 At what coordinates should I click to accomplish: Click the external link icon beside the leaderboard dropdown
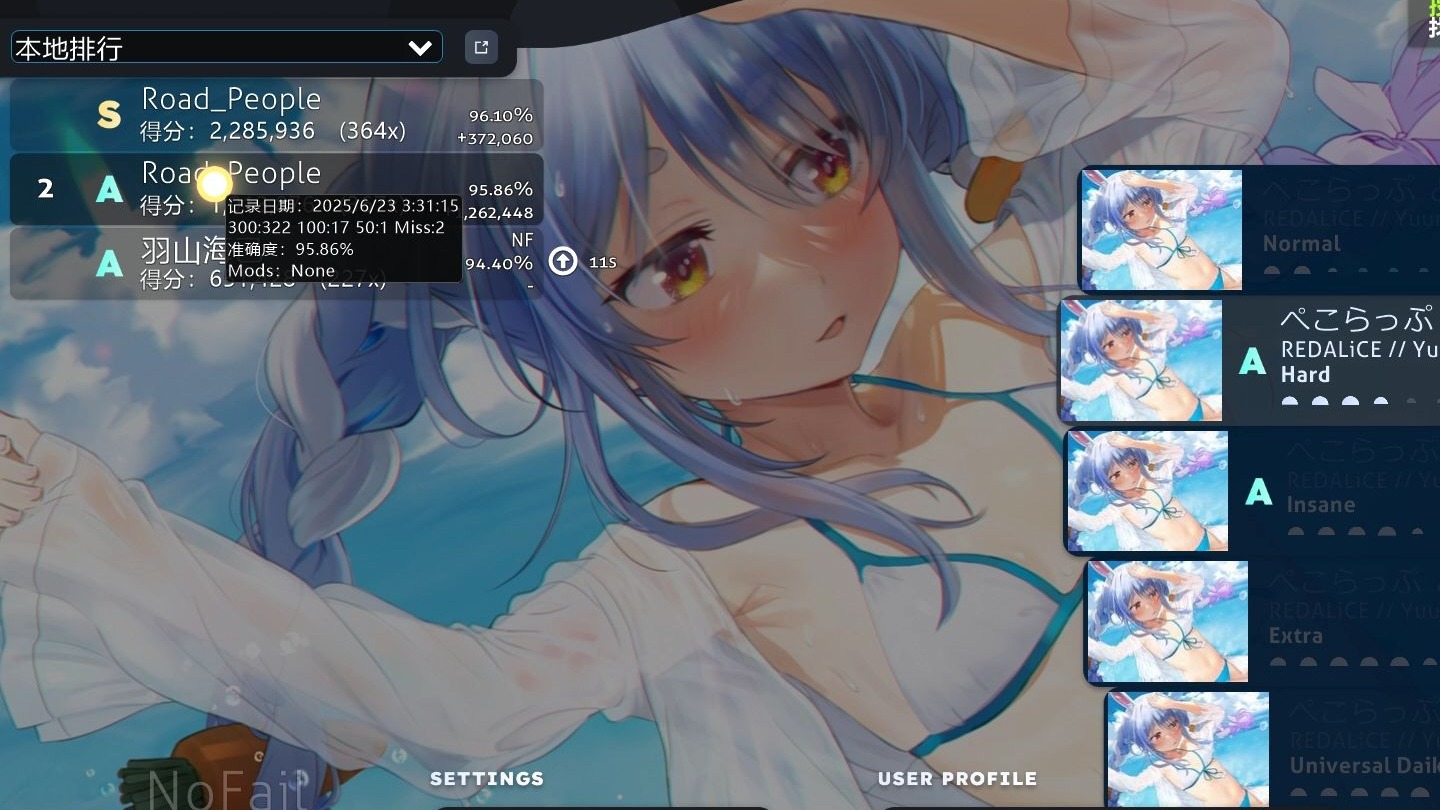(x=481, y=47)
